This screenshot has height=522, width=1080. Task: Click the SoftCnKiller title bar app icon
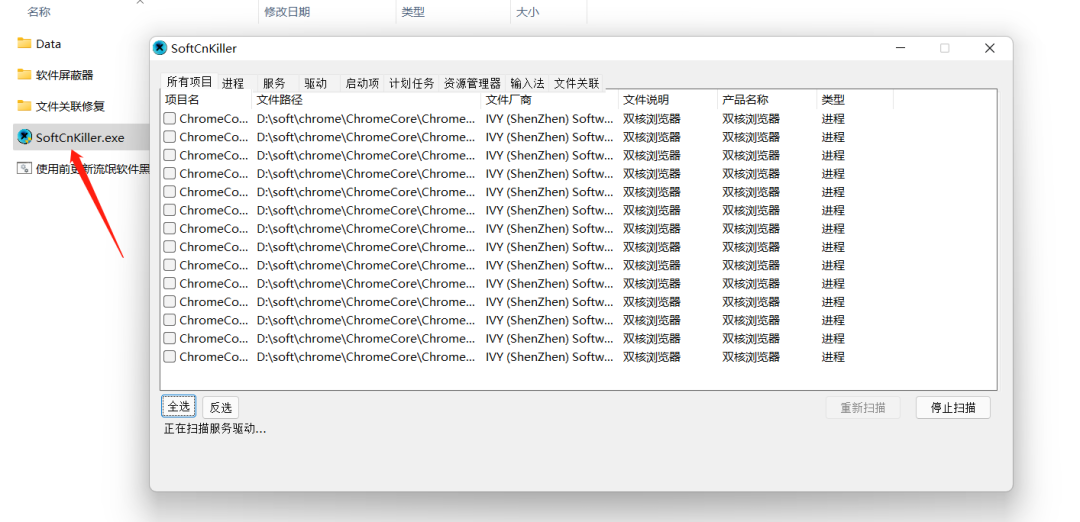click(x=160, y=48)
